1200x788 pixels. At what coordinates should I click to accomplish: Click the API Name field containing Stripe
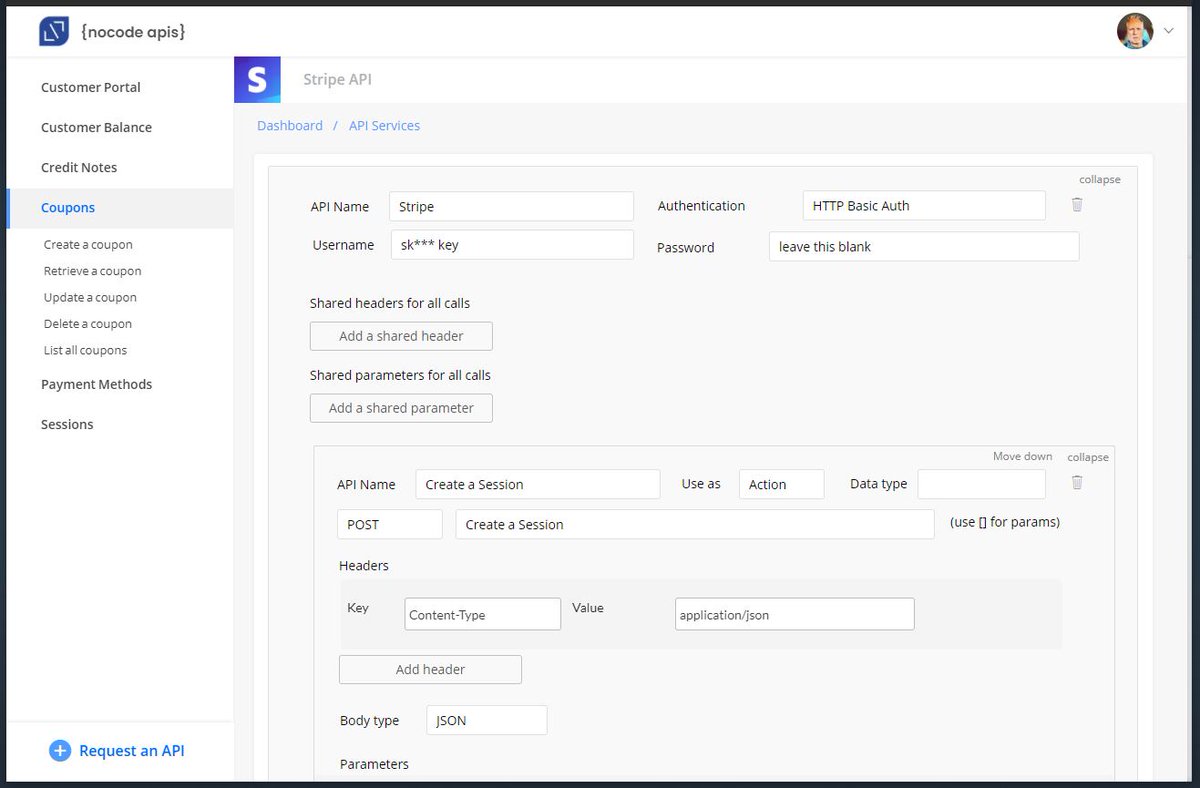[511, 206]
